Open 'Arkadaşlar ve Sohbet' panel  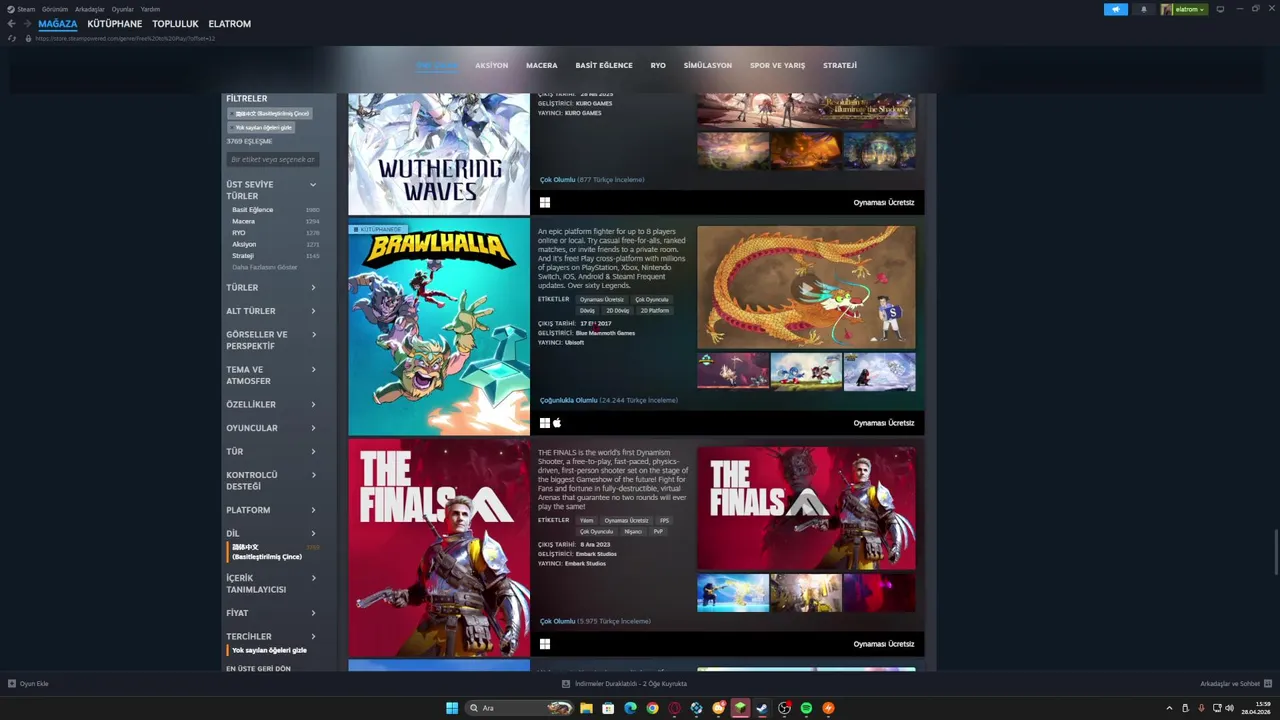tap(1235, 684)
